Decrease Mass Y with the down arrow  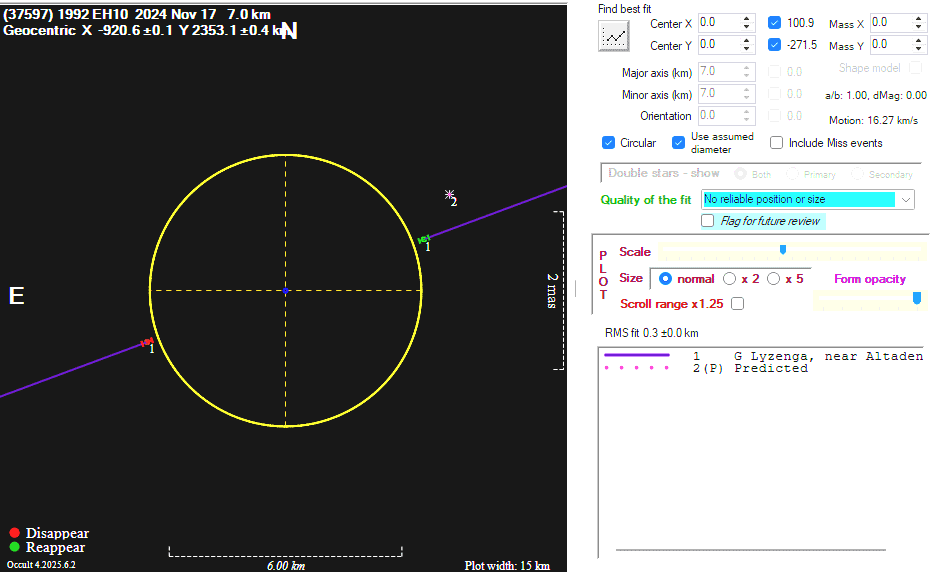pos(919,49)
